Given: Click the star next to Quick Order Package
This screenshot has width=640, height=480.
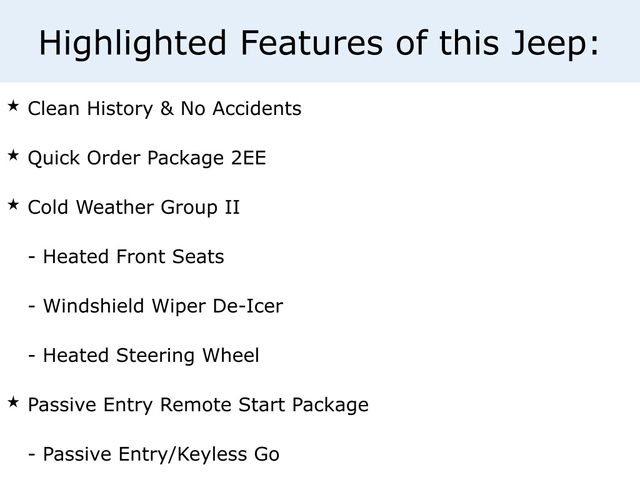Looking at the screenshot, I should (x=13, y=155).
